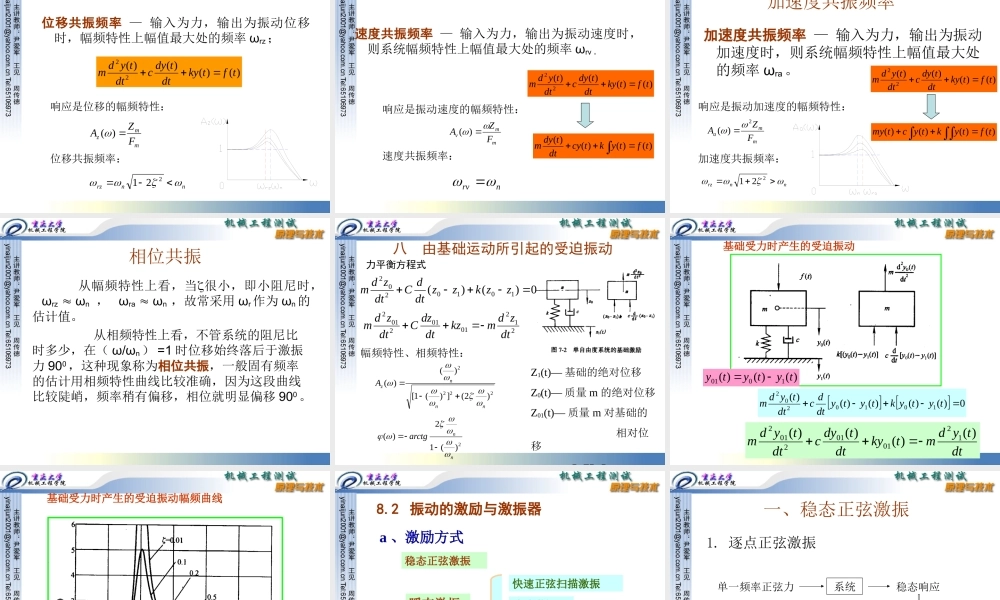Image resolution: width=1000 pixels, height=600 pixels.
Task: Click the green equation box on 基础受力 slide
Action: click(862, 441)
